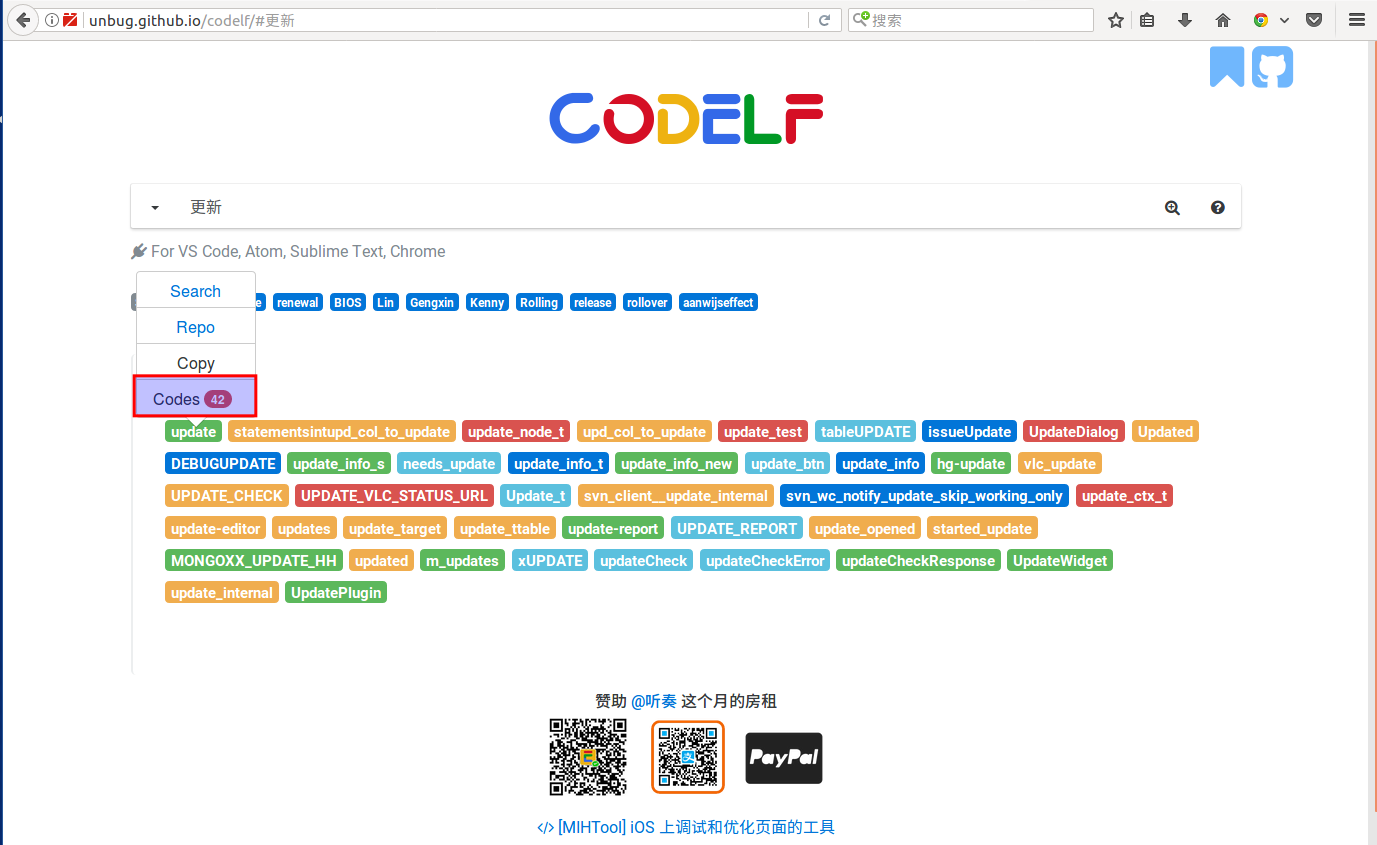Open the VS Code, Atom, Sublime Text link
1377x845 pixels.
pos(298,252)
